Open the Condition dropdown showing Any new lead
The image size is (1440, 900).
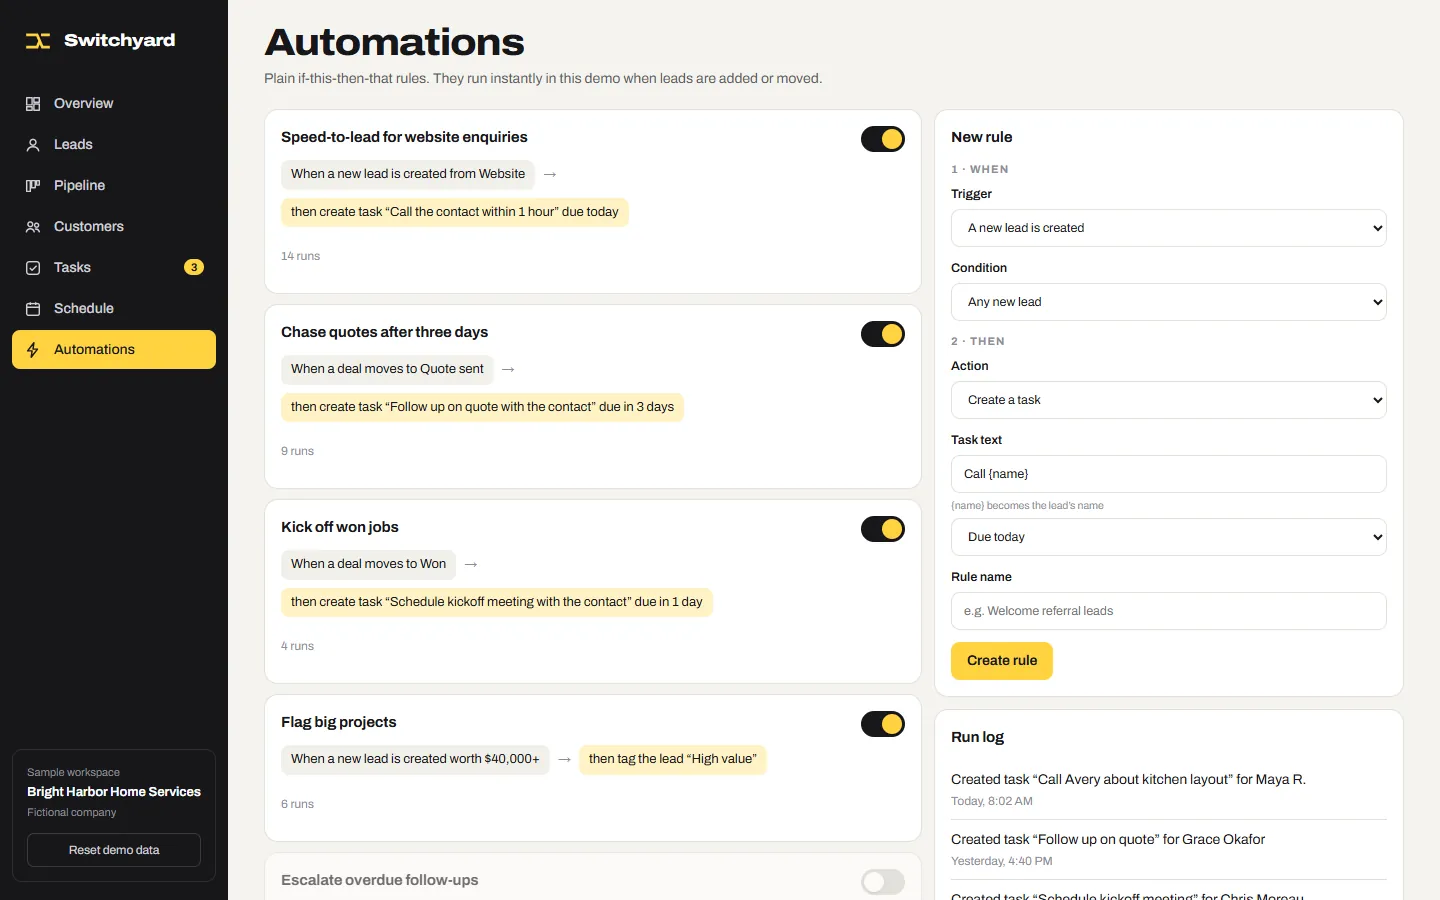pyautogui.click(x=1169, y=302)
